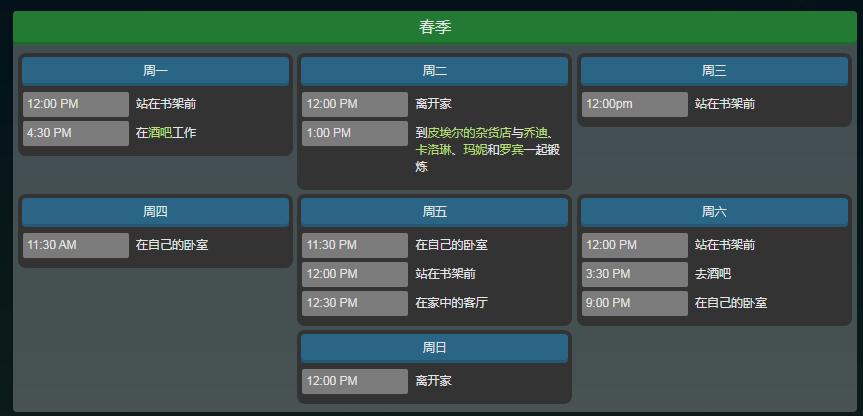863x416 pixels.
Task: Click the 周一 day header
Action: point(156,71)
